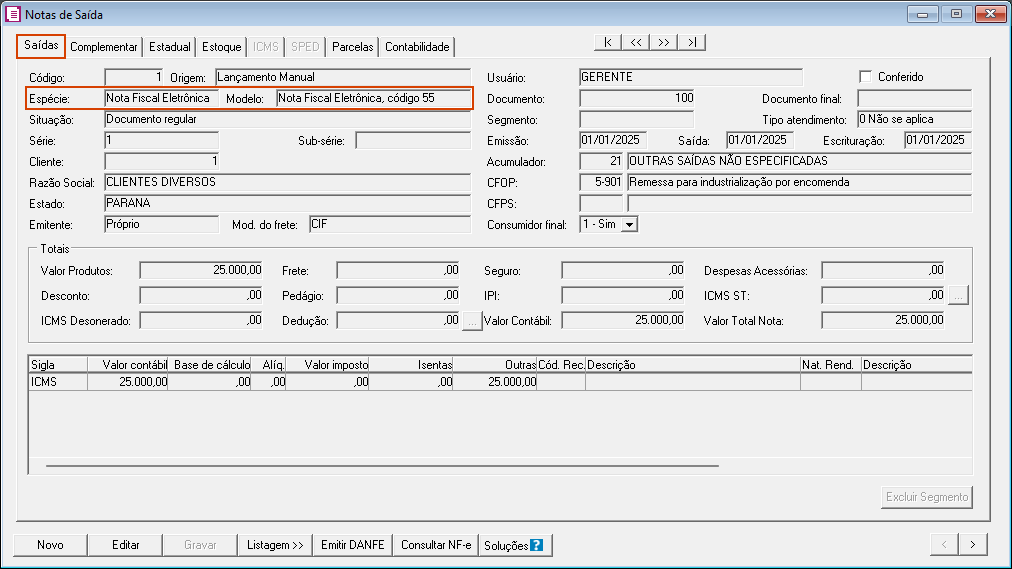Open Dedução details ellipsis button
Screen dimensions: 1012x569
point(472,320)
